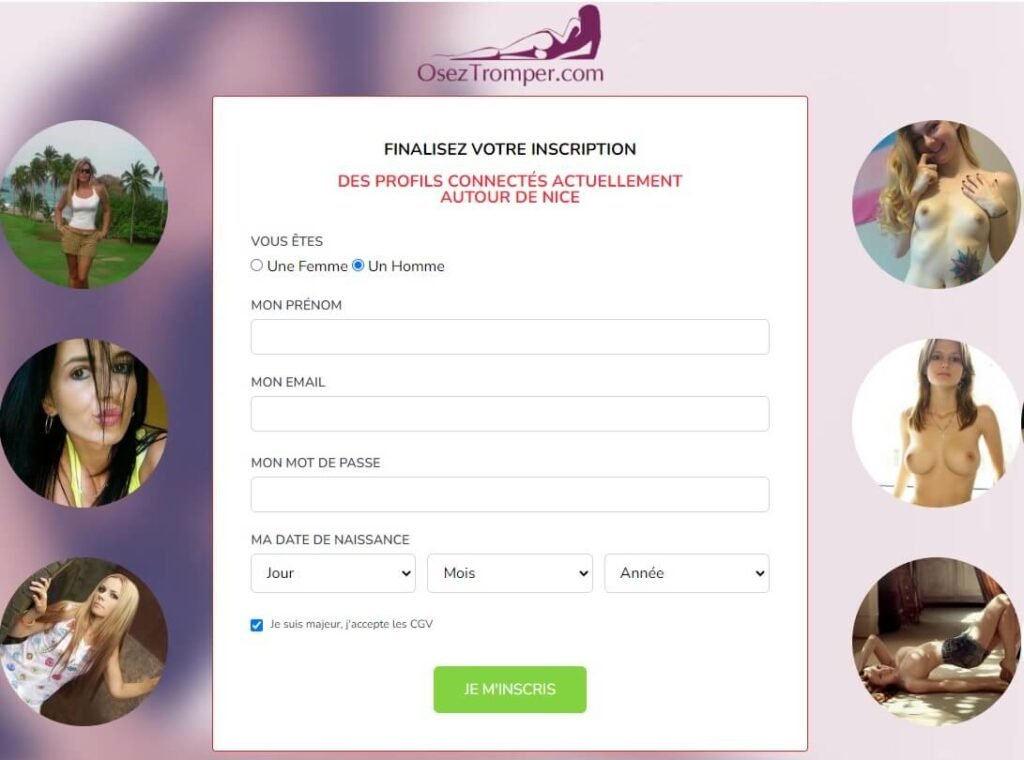Select the Un Homme radio button
The width and height of the screenshot is (1024, 760).
tap(358, 265)
